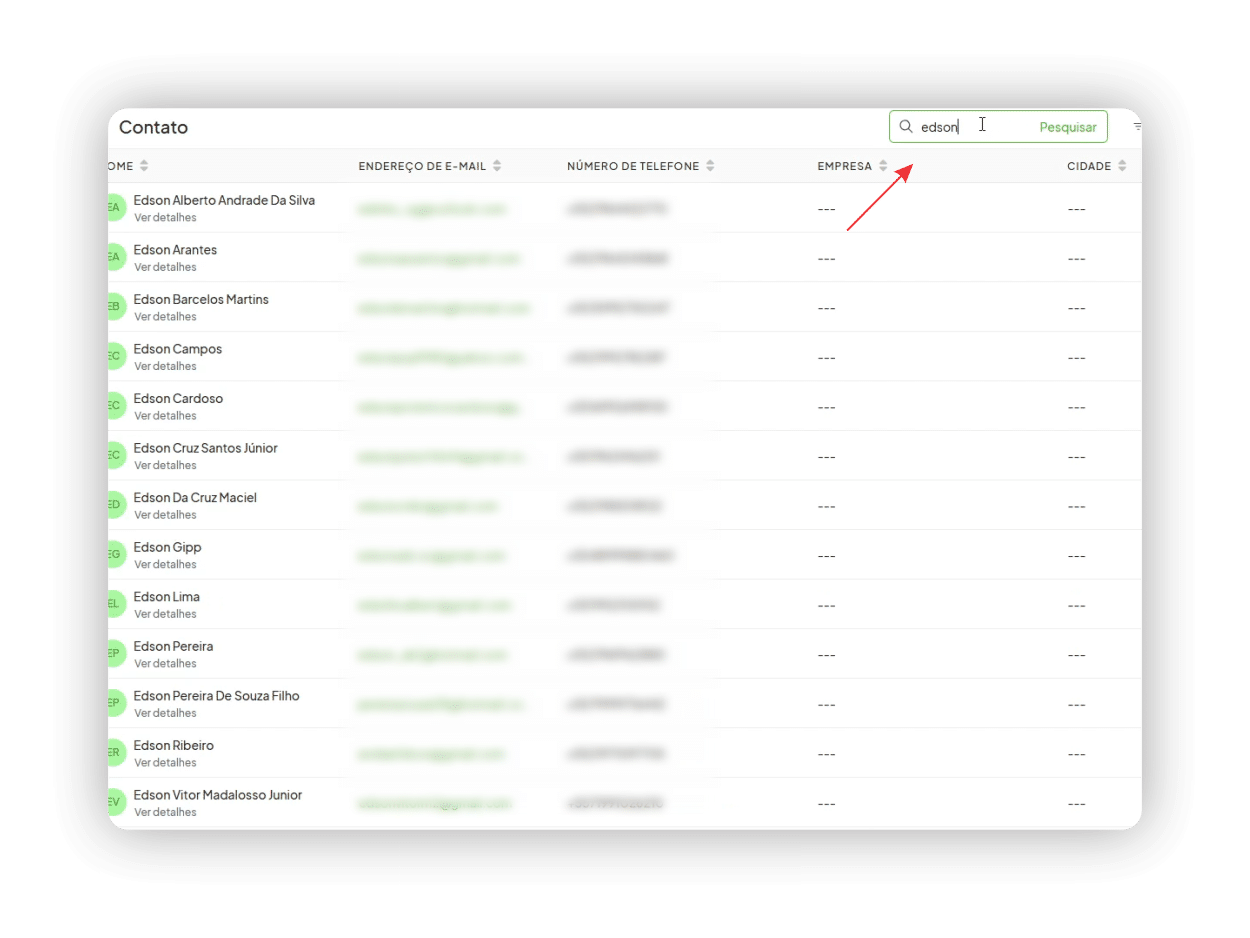1250x938 pixels.
Task: Select the name 'Edson Alberto Andrade Da Silva'
Action: (x=224, y=200)
